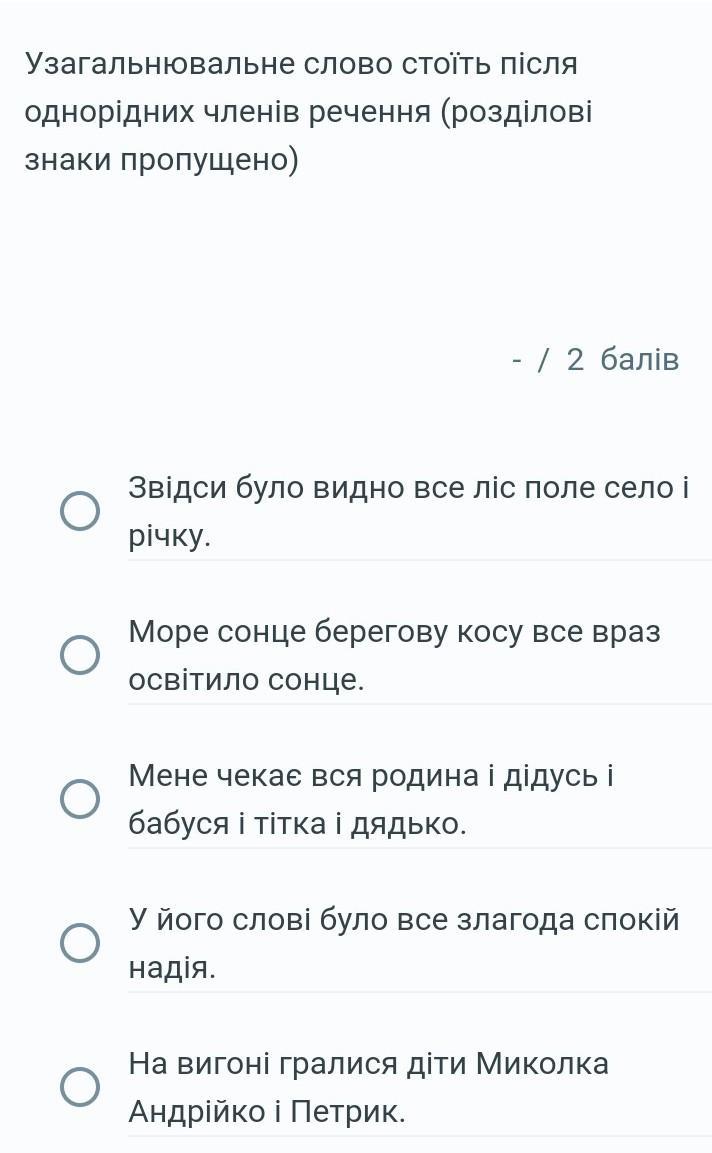Pick radio button for 'У його слові було все'
Viewport: 712px width, 1153px height.
[x=80, y=943]
